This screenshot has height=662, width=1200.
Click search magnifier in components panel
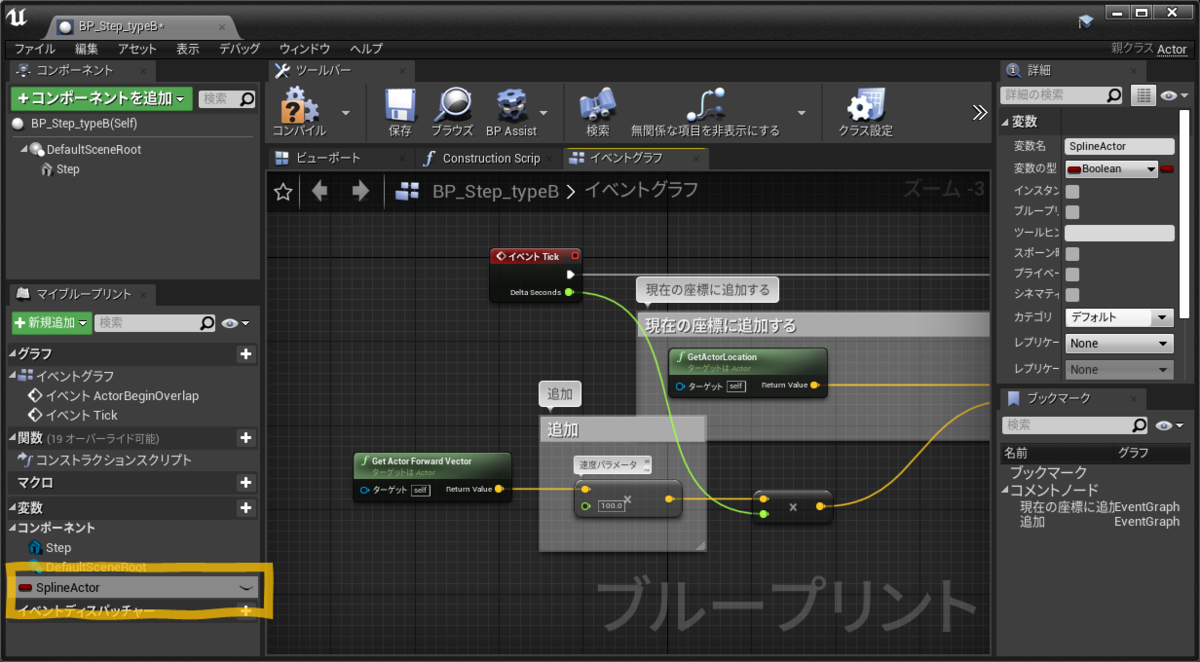(247, 99)
